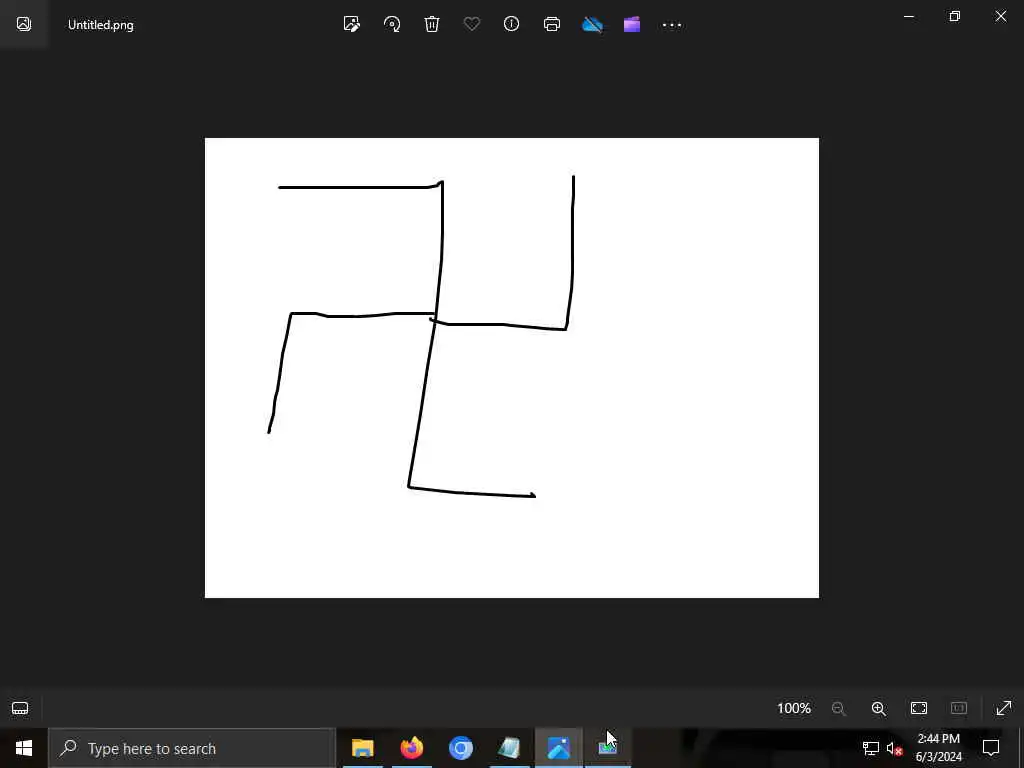Click the taskbar search box
The width and height of the screenshot is (1024, 768).
(192, 748)
